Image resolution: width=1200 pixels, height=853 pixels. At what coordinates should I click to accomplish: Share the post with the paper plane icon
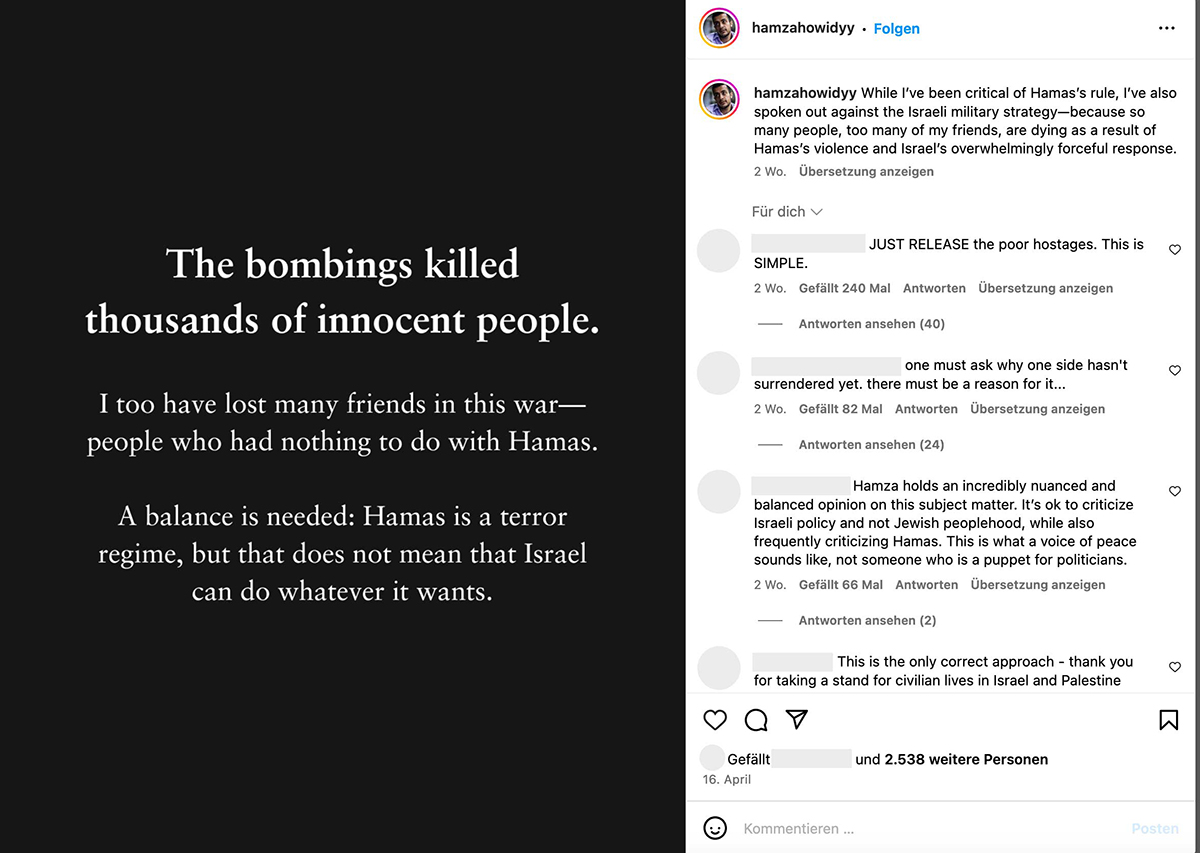coord(797,720)
